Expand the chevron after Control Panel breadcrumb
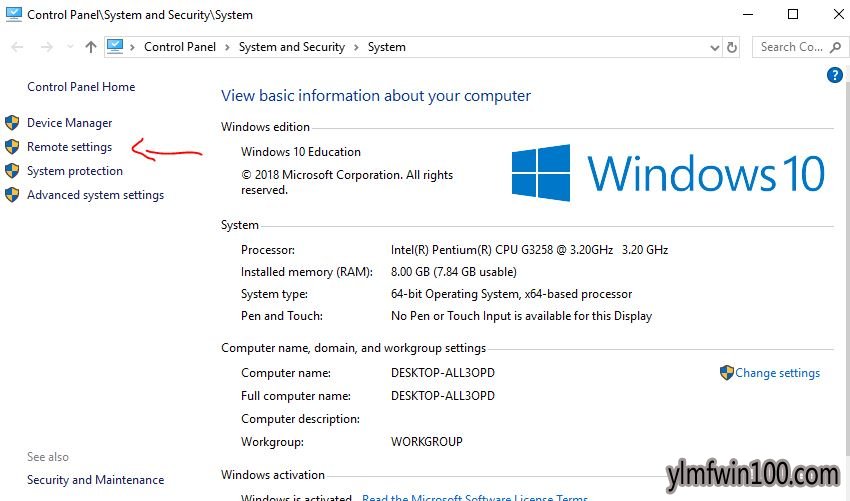Viewport: 850px width, 501px height. point(227,47)
